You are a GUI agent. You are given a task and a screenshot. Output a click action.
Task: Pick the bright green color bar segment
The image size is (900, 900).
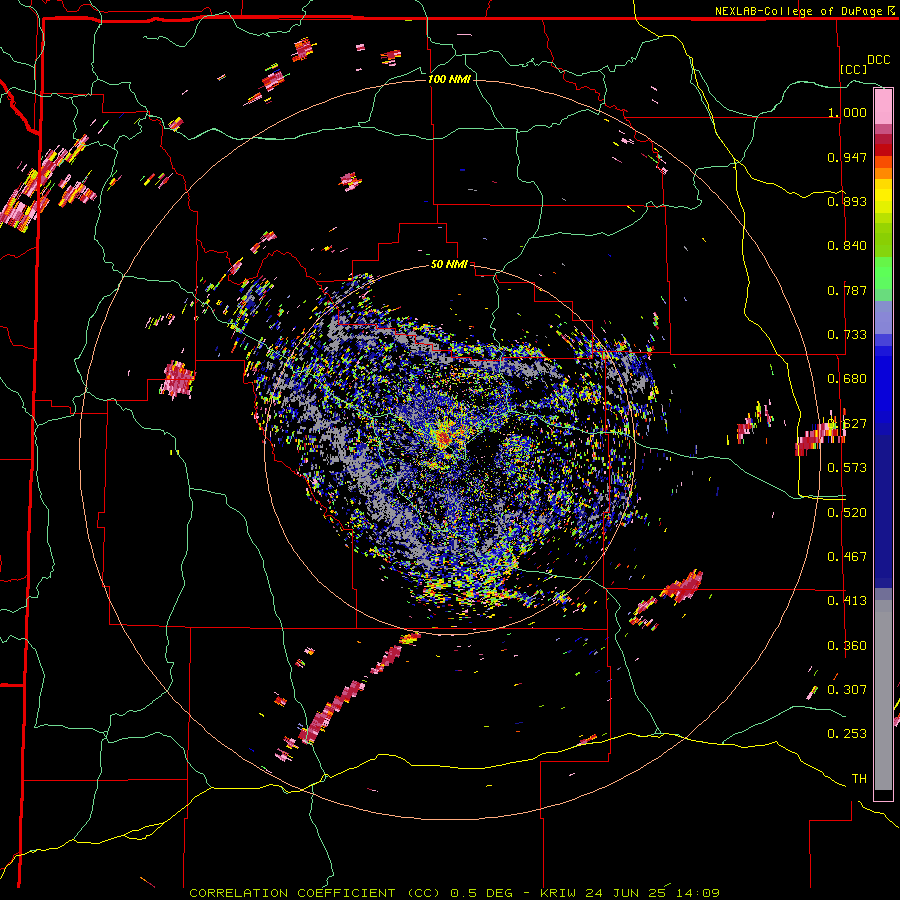click(x=883, y=273)
